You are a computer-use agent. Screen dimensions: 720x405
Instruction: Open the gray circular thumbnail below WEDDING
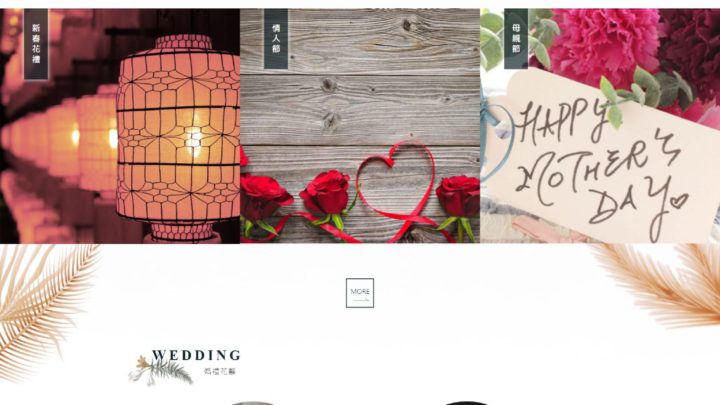coord(252,403)
